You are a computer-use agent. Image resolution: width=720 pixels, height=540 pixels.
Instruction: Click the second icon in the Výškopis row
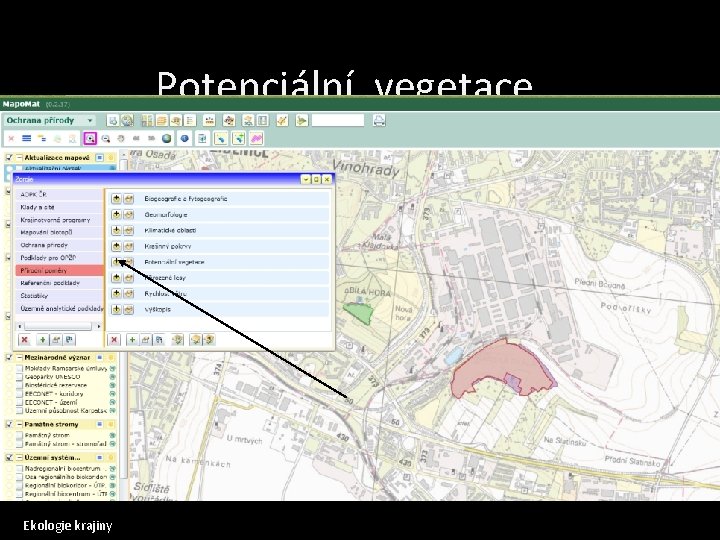click(x=129, y=309)
